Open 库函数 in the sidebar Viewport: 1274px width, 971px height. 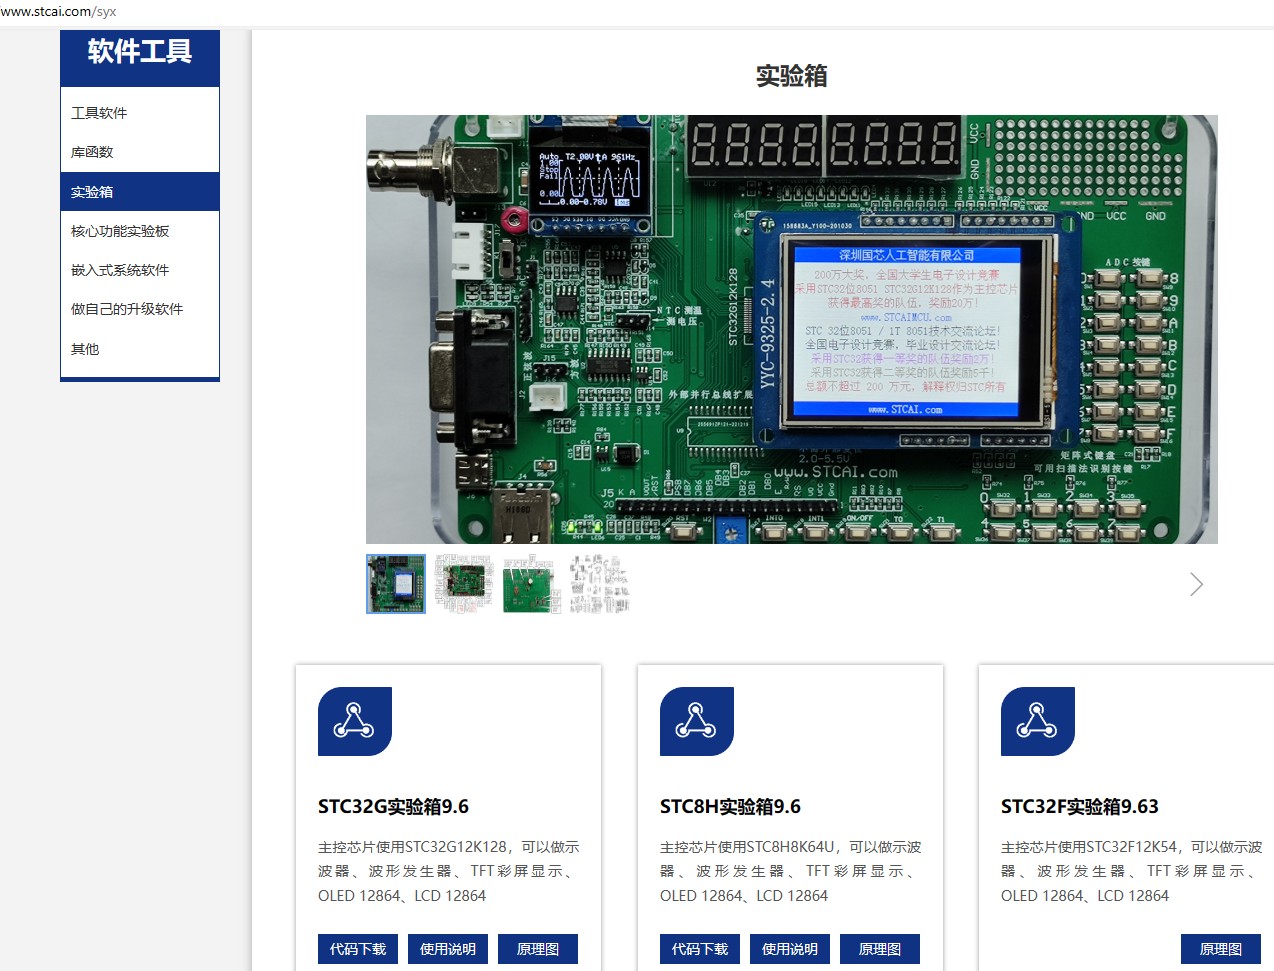(x=92, y=152)
